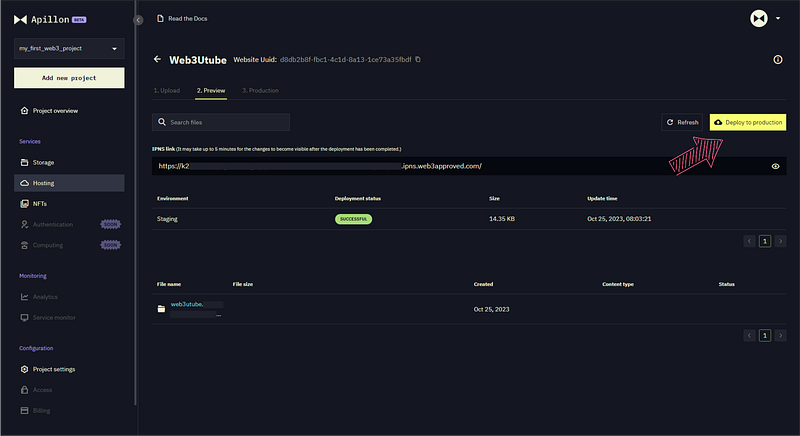
Task: Click the Created column header
Action: (x=483, y=284)
